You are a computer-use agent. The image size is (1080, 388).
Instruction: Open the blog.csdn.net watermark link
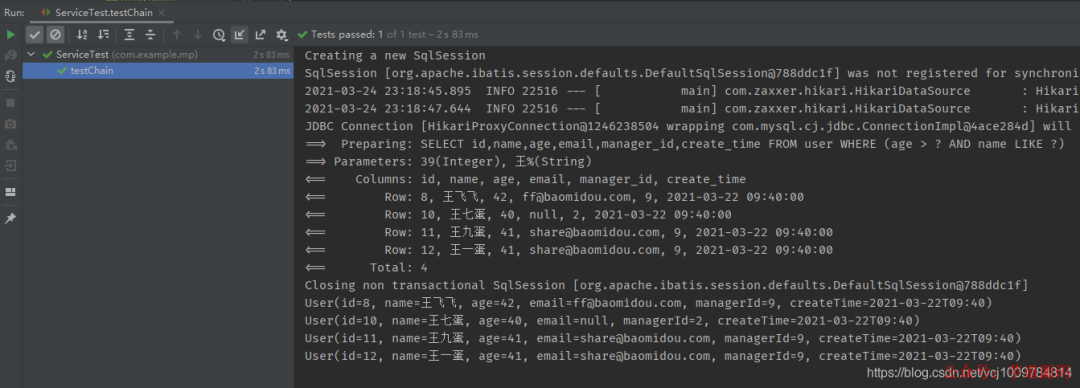(969, 373)
